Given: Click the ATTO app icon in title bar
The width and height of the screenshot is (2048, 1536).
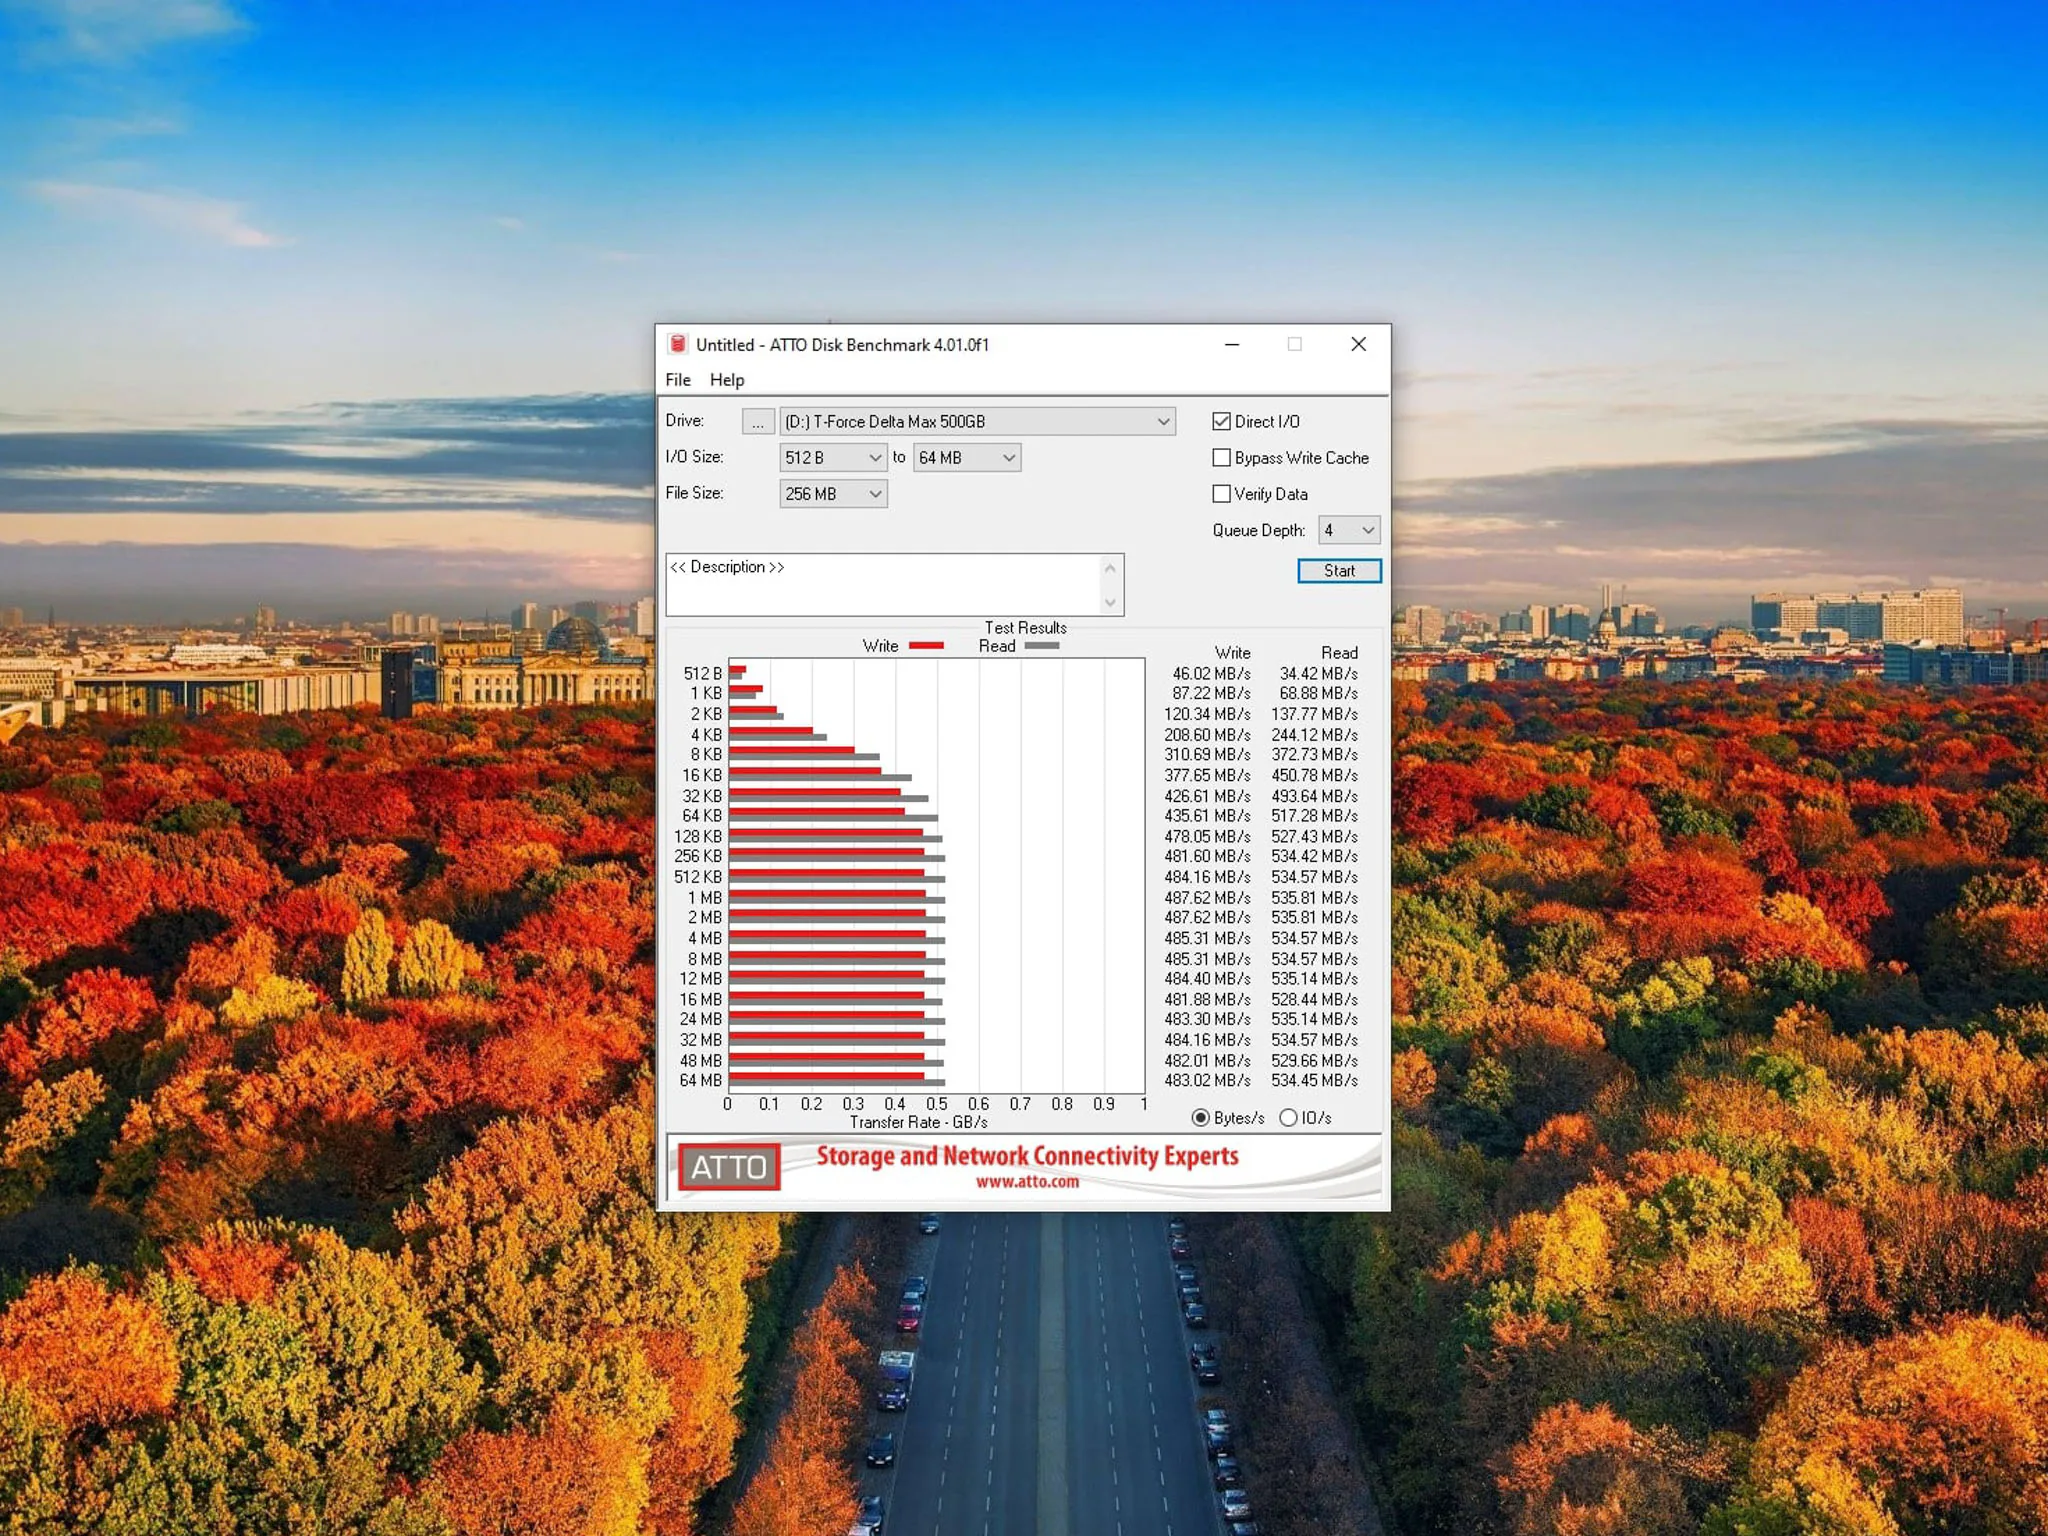Looking at the screenshot, I should click(x=677, y=344).
